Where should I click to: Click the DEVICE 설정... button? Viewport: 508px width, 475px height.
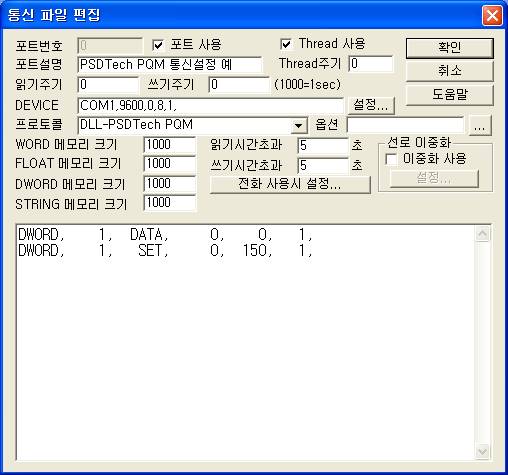371,105
